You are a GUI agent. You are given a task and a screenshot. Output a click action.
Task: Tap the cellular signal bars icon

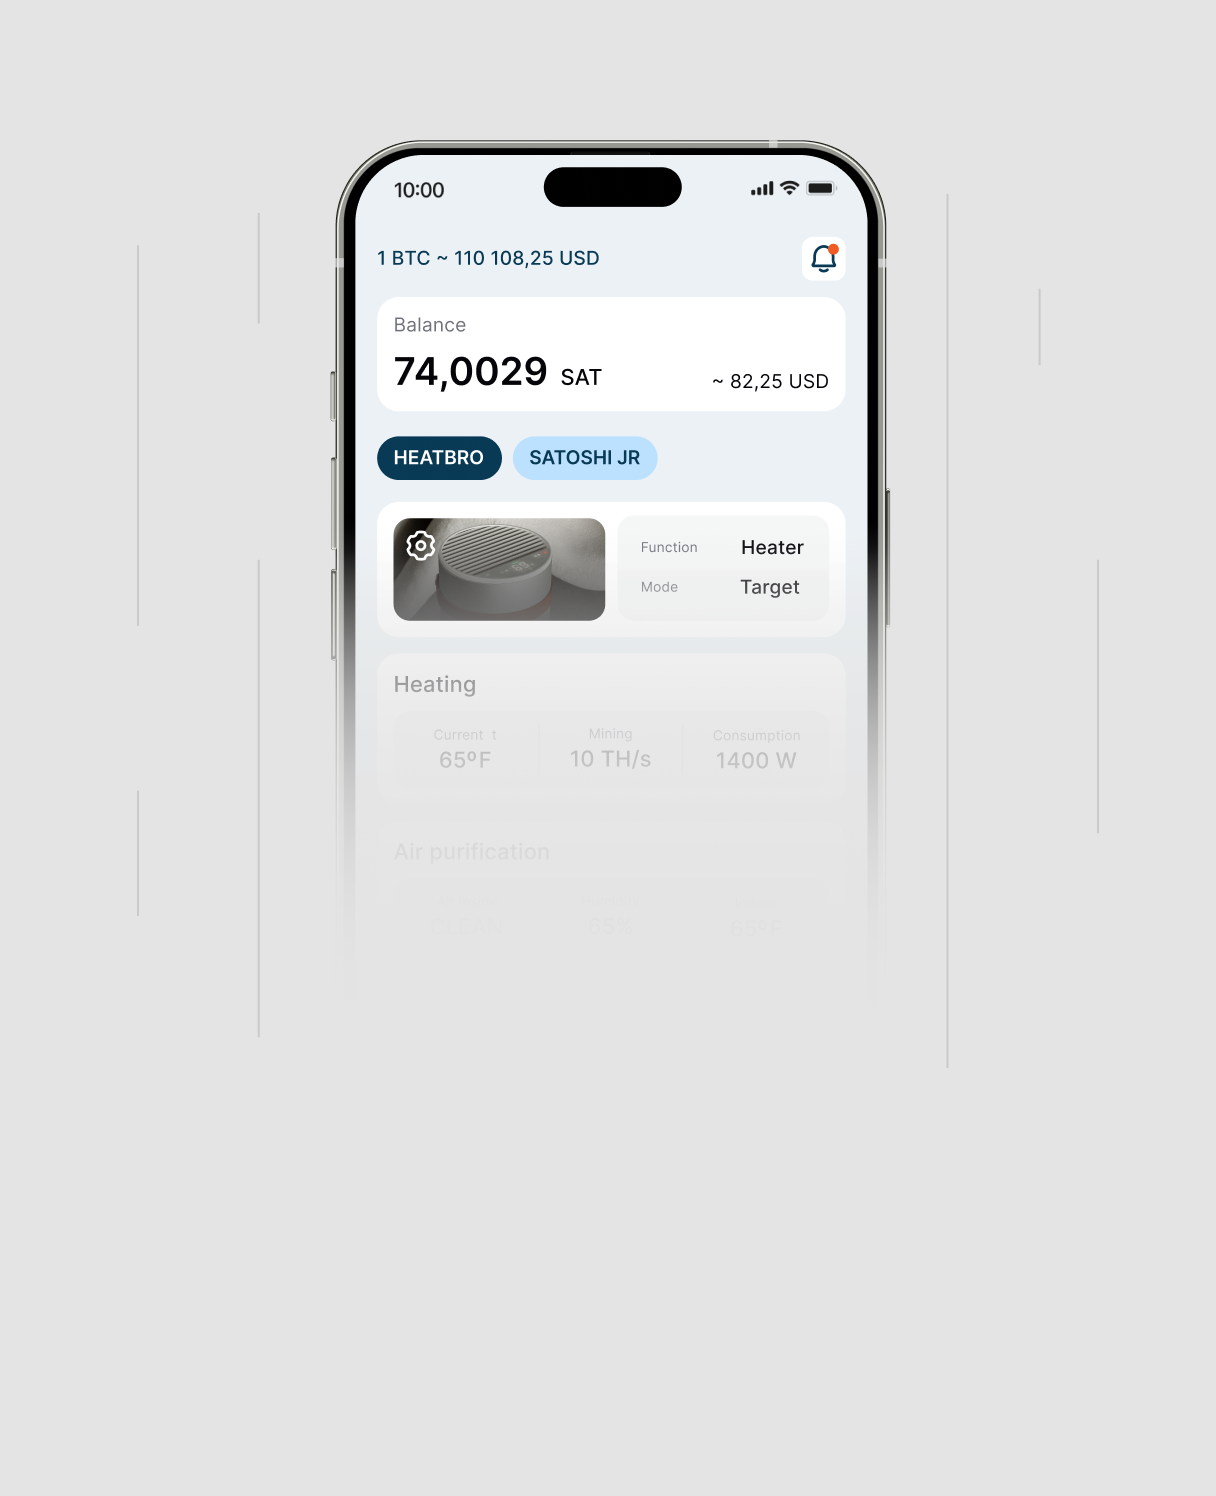pos(762,188)
